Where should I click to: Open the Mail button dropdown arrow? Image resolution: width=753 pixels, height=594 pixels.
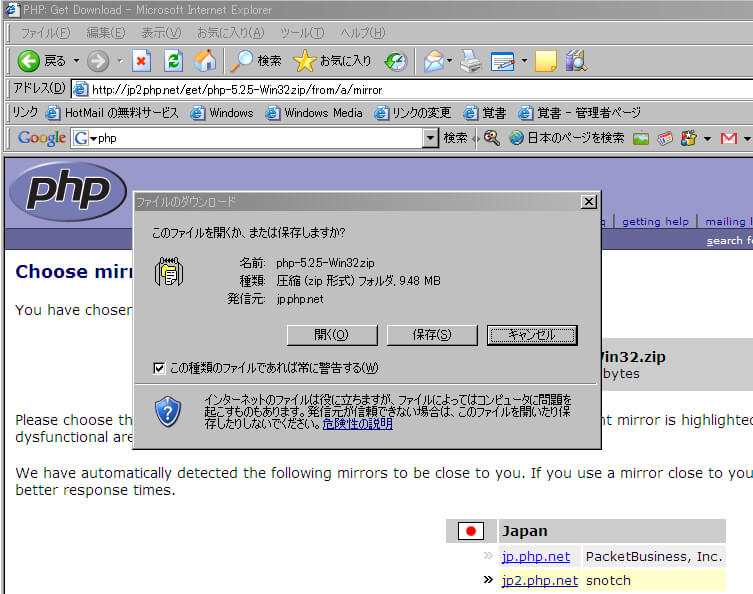(451, 61)
